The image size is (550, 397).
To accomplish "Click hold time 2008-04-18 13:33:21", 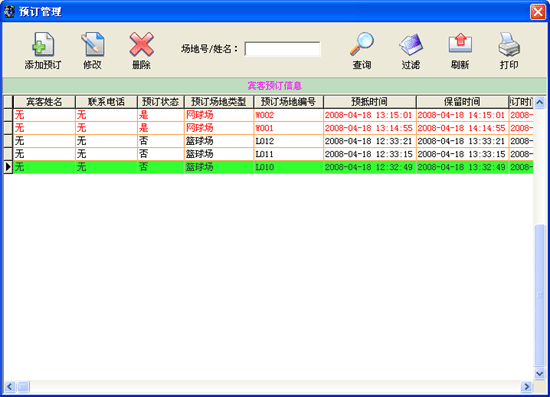I will pos(462,141).
